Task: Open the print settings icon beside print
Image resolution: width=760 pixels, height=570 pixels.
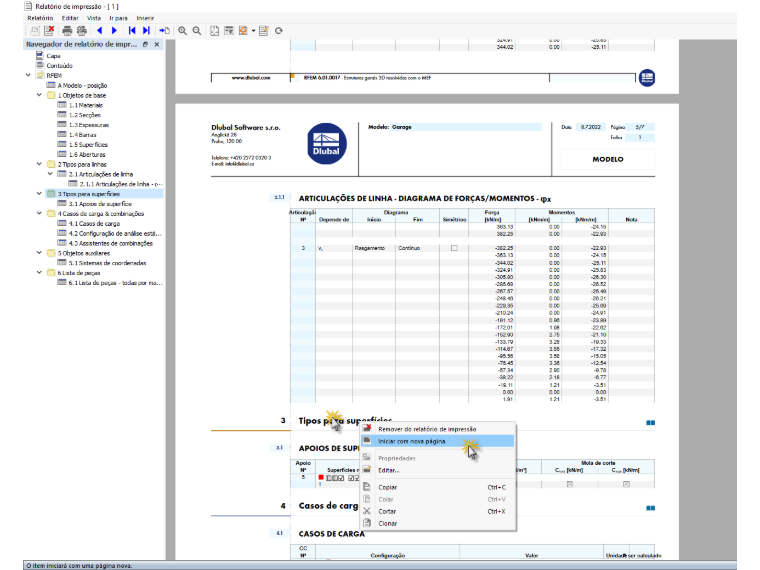Action: [x=82, y=31]
